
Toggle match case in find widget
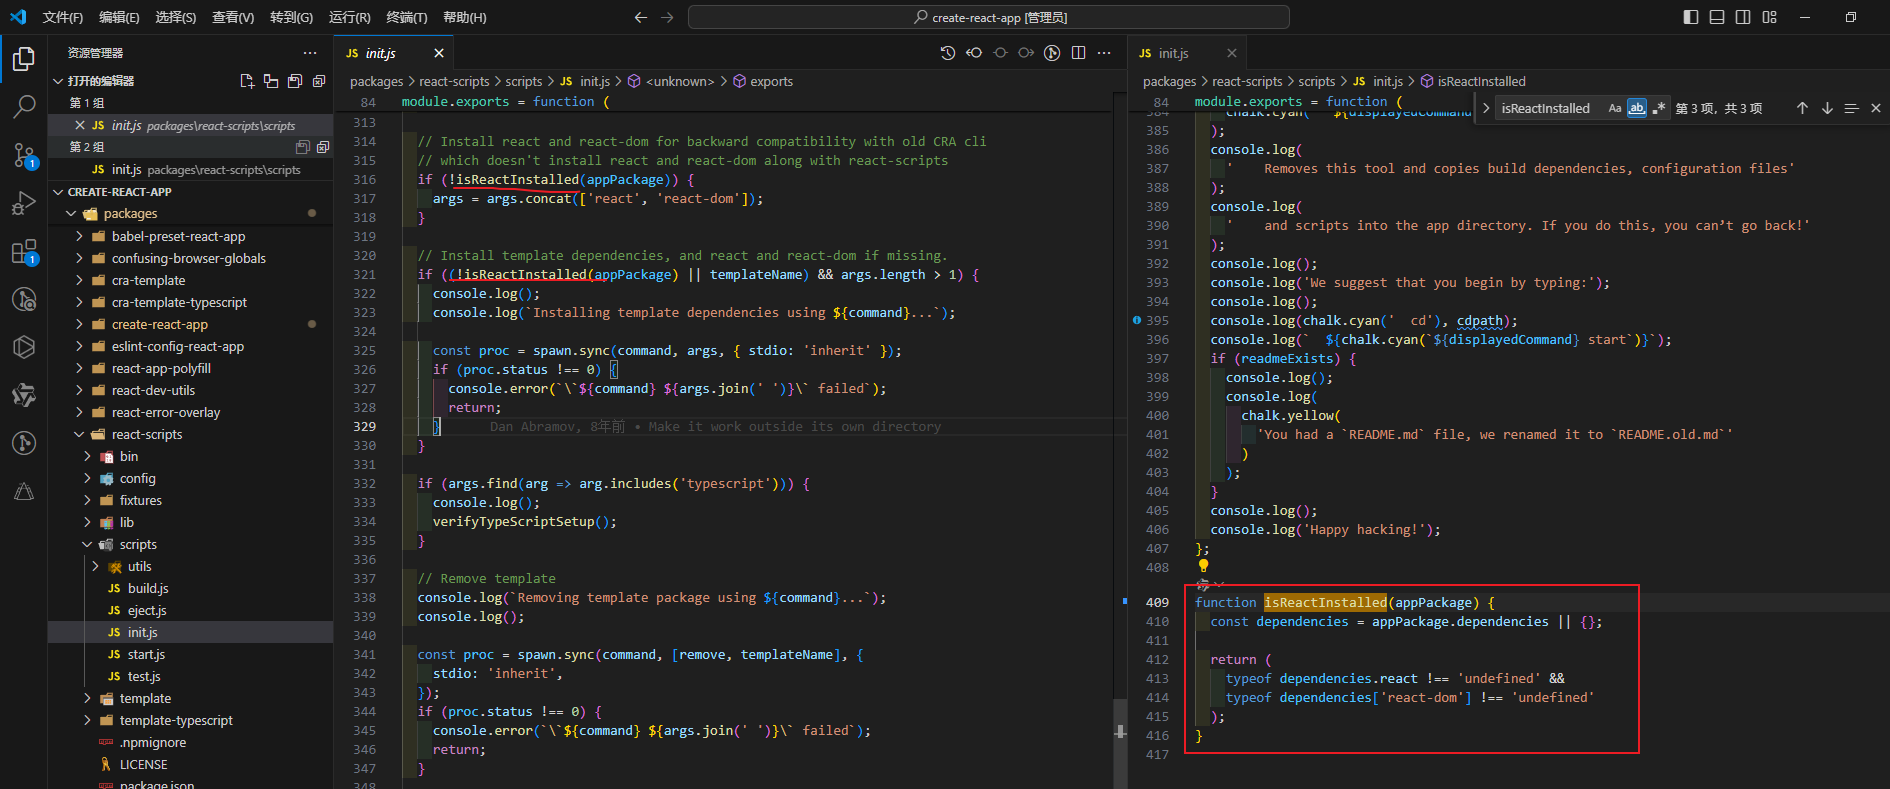pos(1615,108)
